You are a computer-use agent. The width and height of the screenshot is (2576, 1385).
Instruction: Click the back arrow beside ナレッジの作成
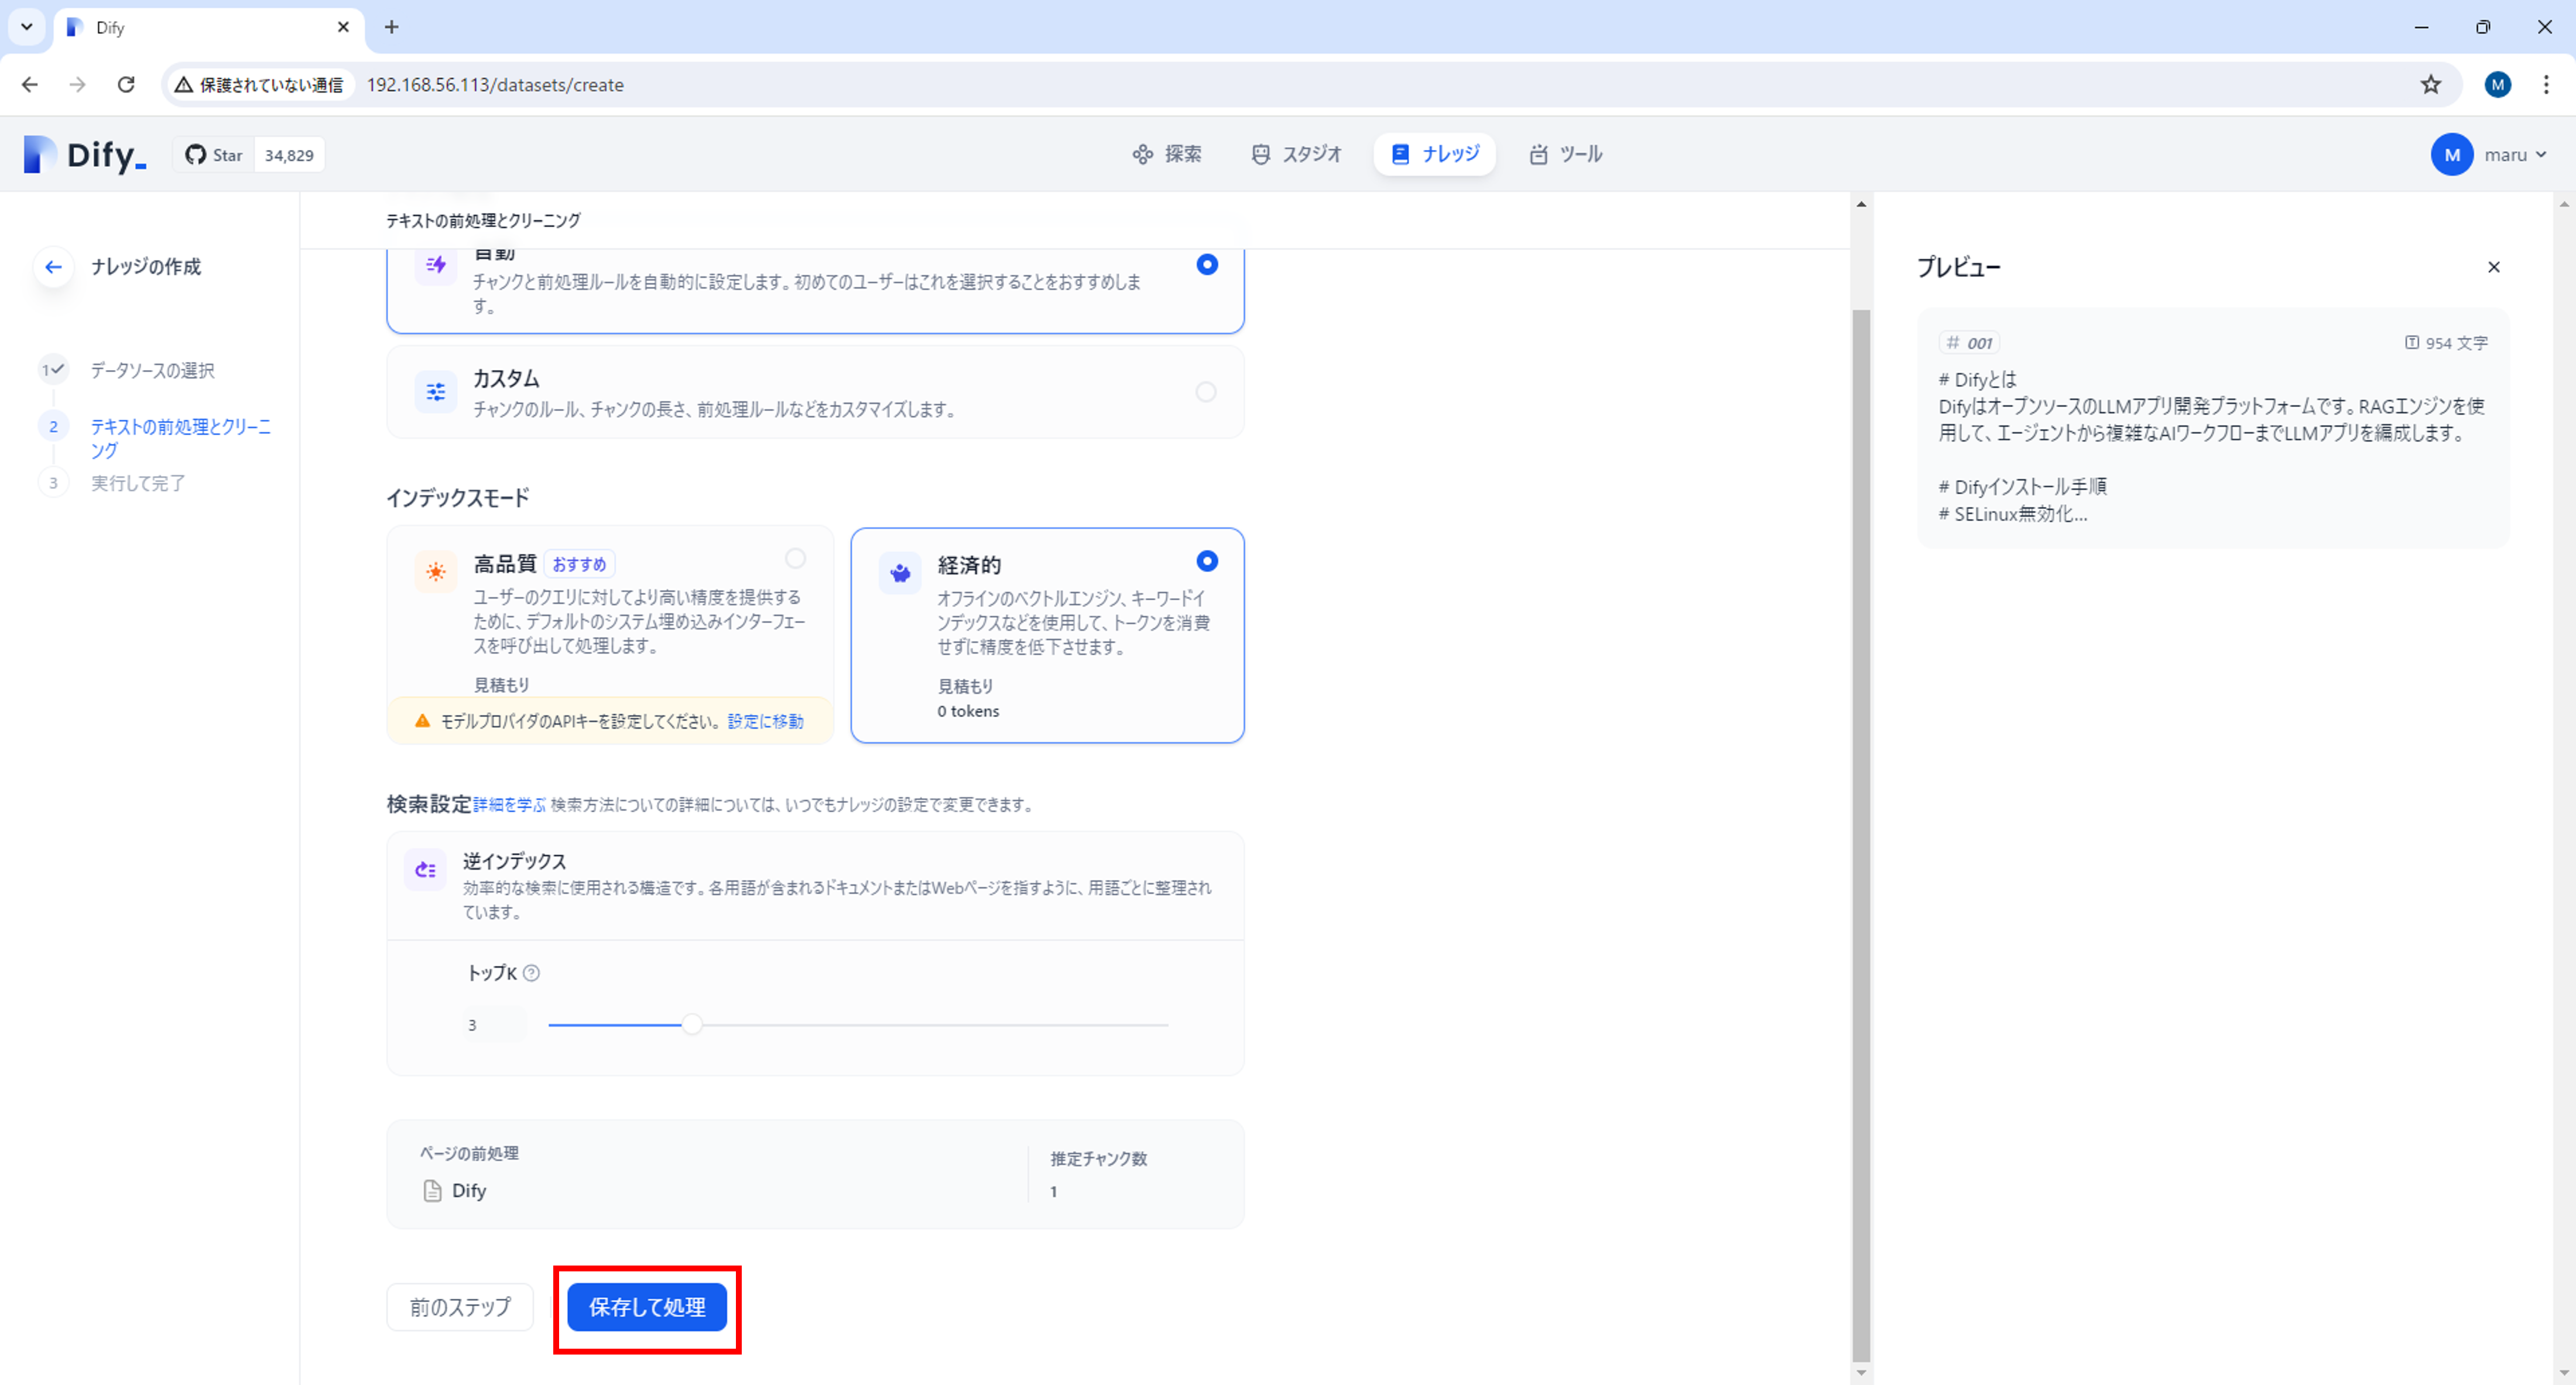click(53, 267)
